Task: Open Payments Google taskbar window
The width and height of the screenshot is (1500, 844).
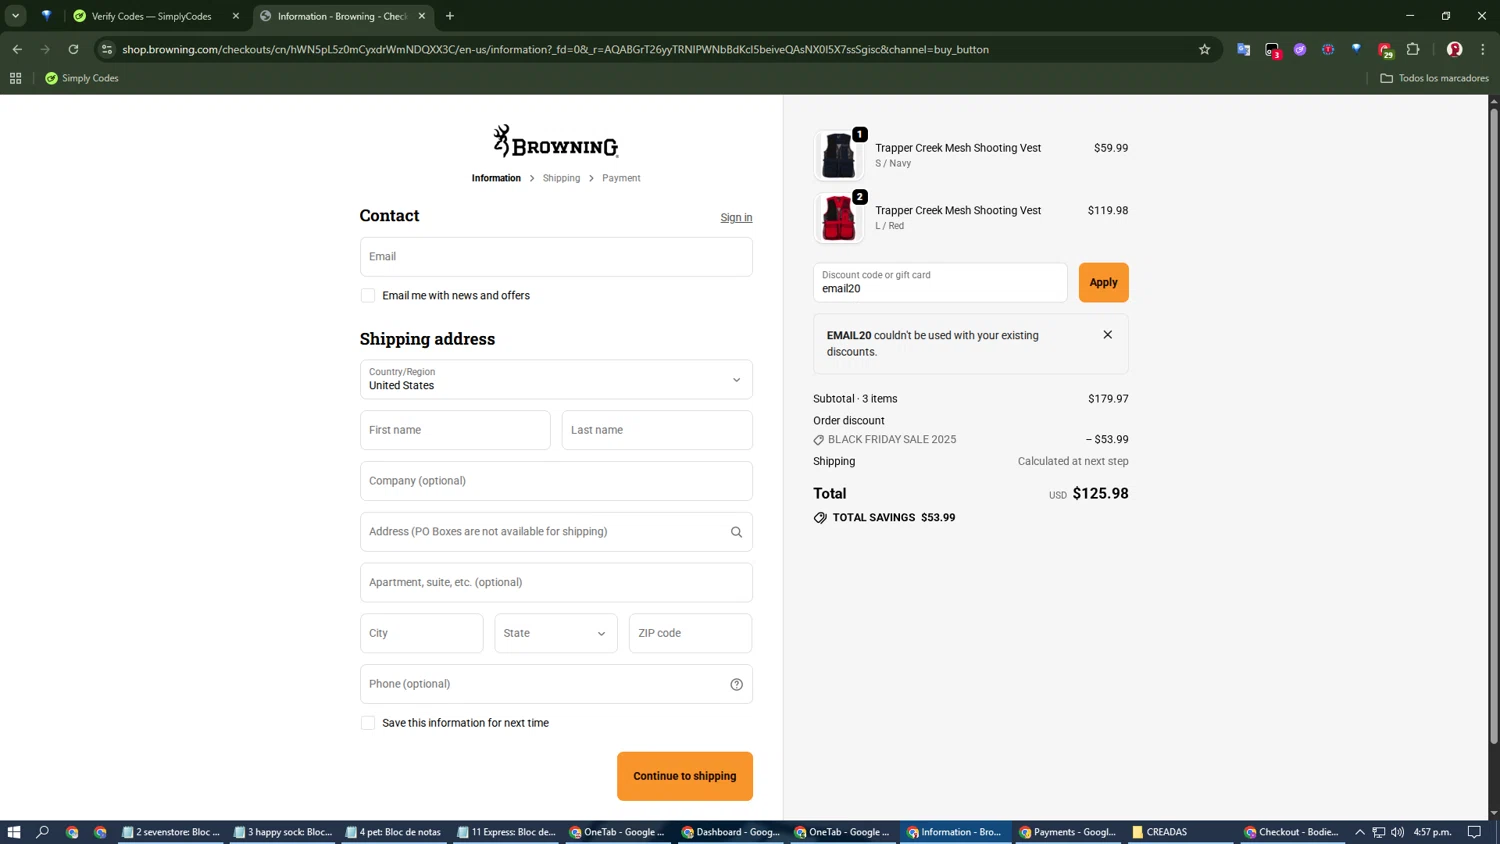Action: click(1069, 832)
